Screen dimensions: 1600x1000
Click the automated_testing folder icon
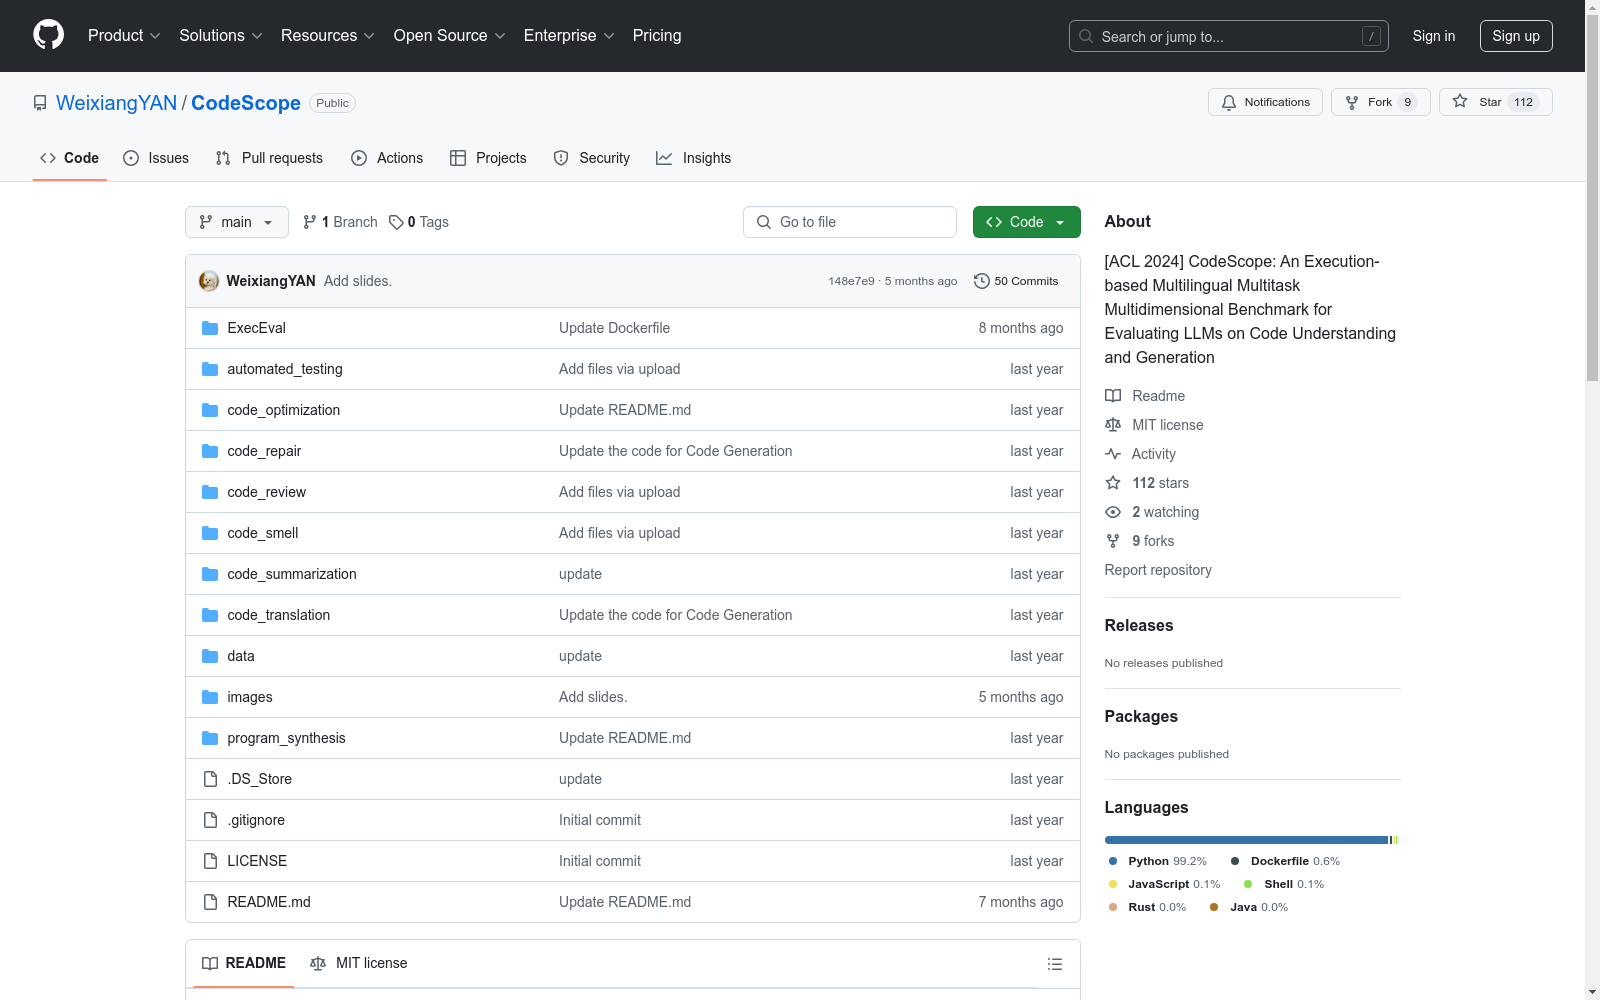click(210, 369)
